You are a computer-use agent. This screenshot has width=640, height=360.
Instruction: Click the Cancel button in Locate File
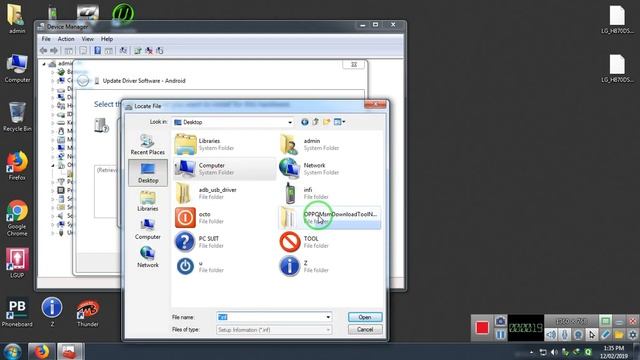coord(365,329)
